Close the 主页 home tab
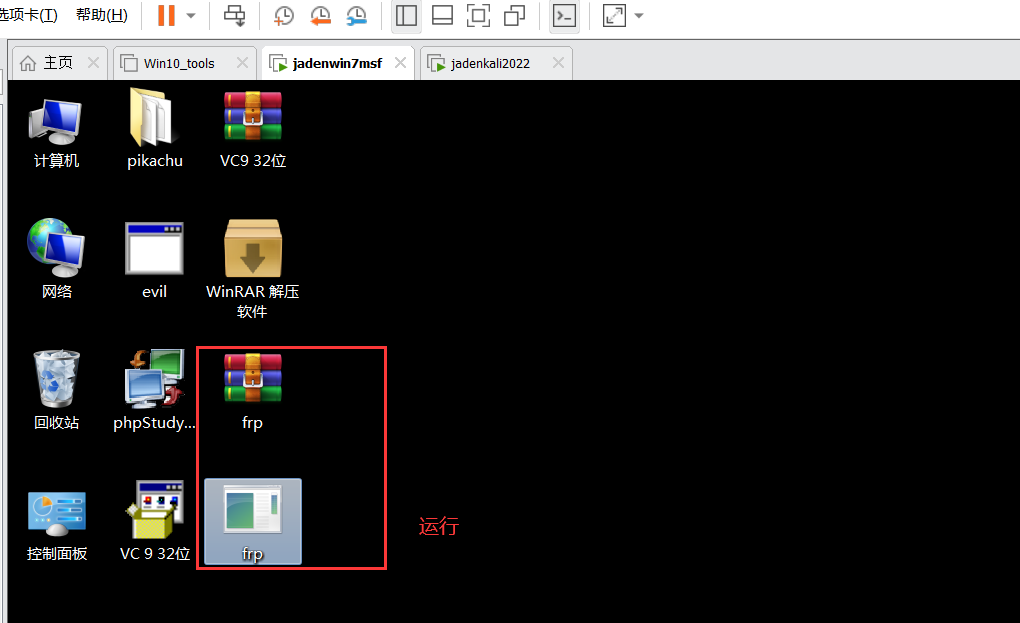This screenshot has height=623, width=1020. click(x=93, y=63)
